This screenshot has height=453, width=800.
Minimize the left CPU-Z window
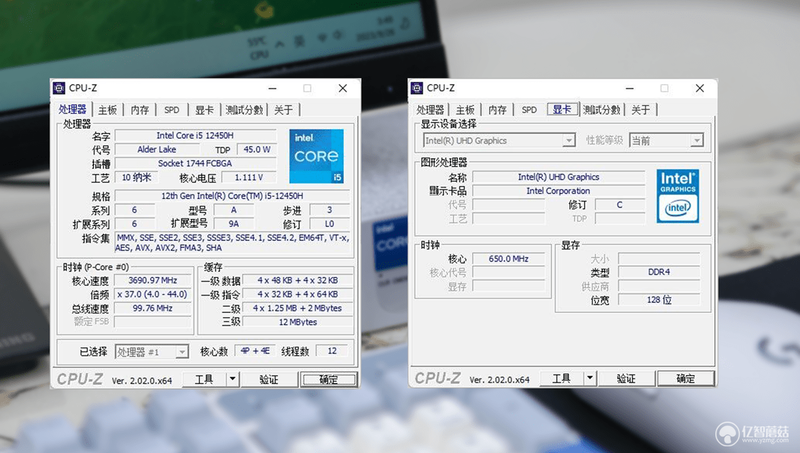pos(272,88)
